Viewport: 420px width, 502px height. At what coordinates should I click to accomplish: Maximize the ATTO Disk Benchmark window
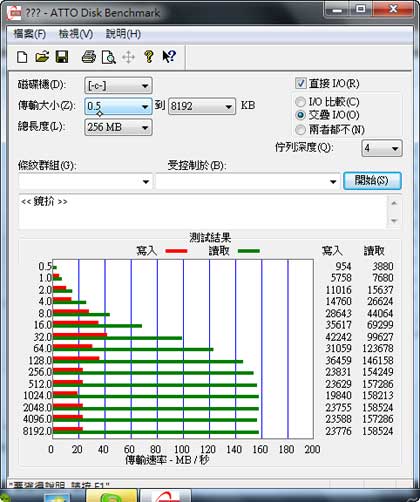click(361, 9)
